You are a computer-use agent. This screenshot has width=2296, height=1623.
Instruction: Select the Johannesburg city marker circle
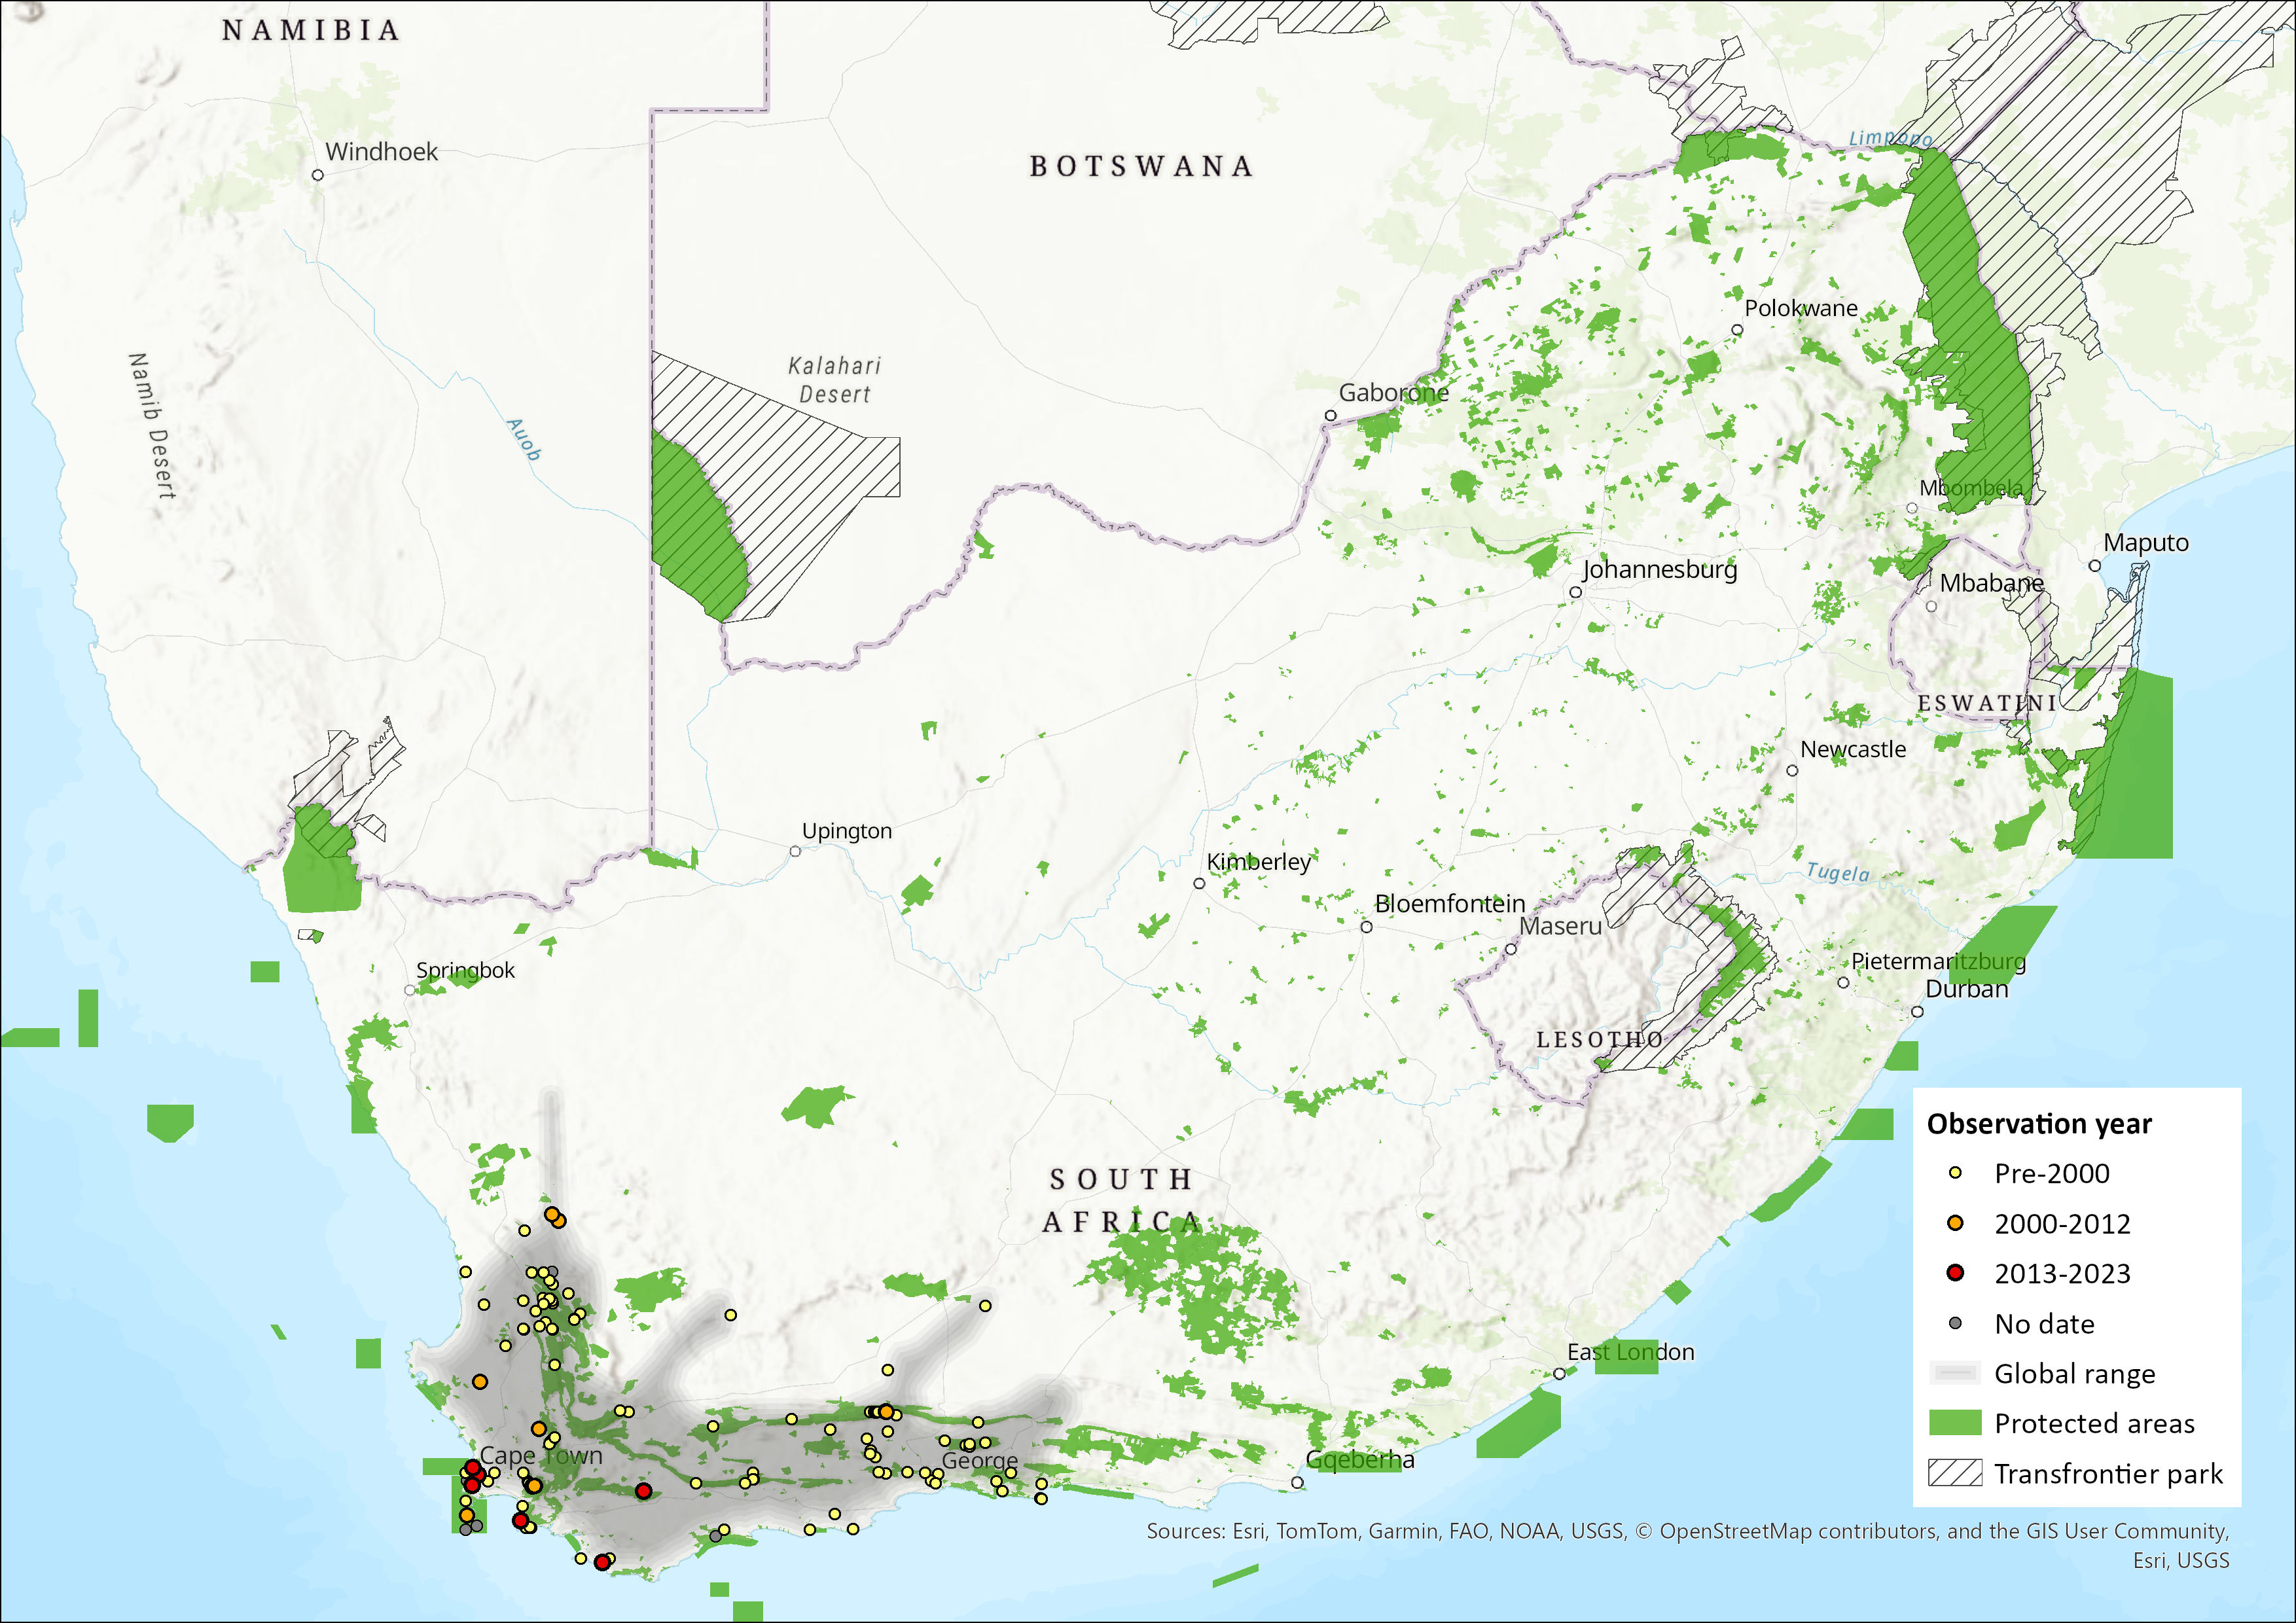[1575, 592]
